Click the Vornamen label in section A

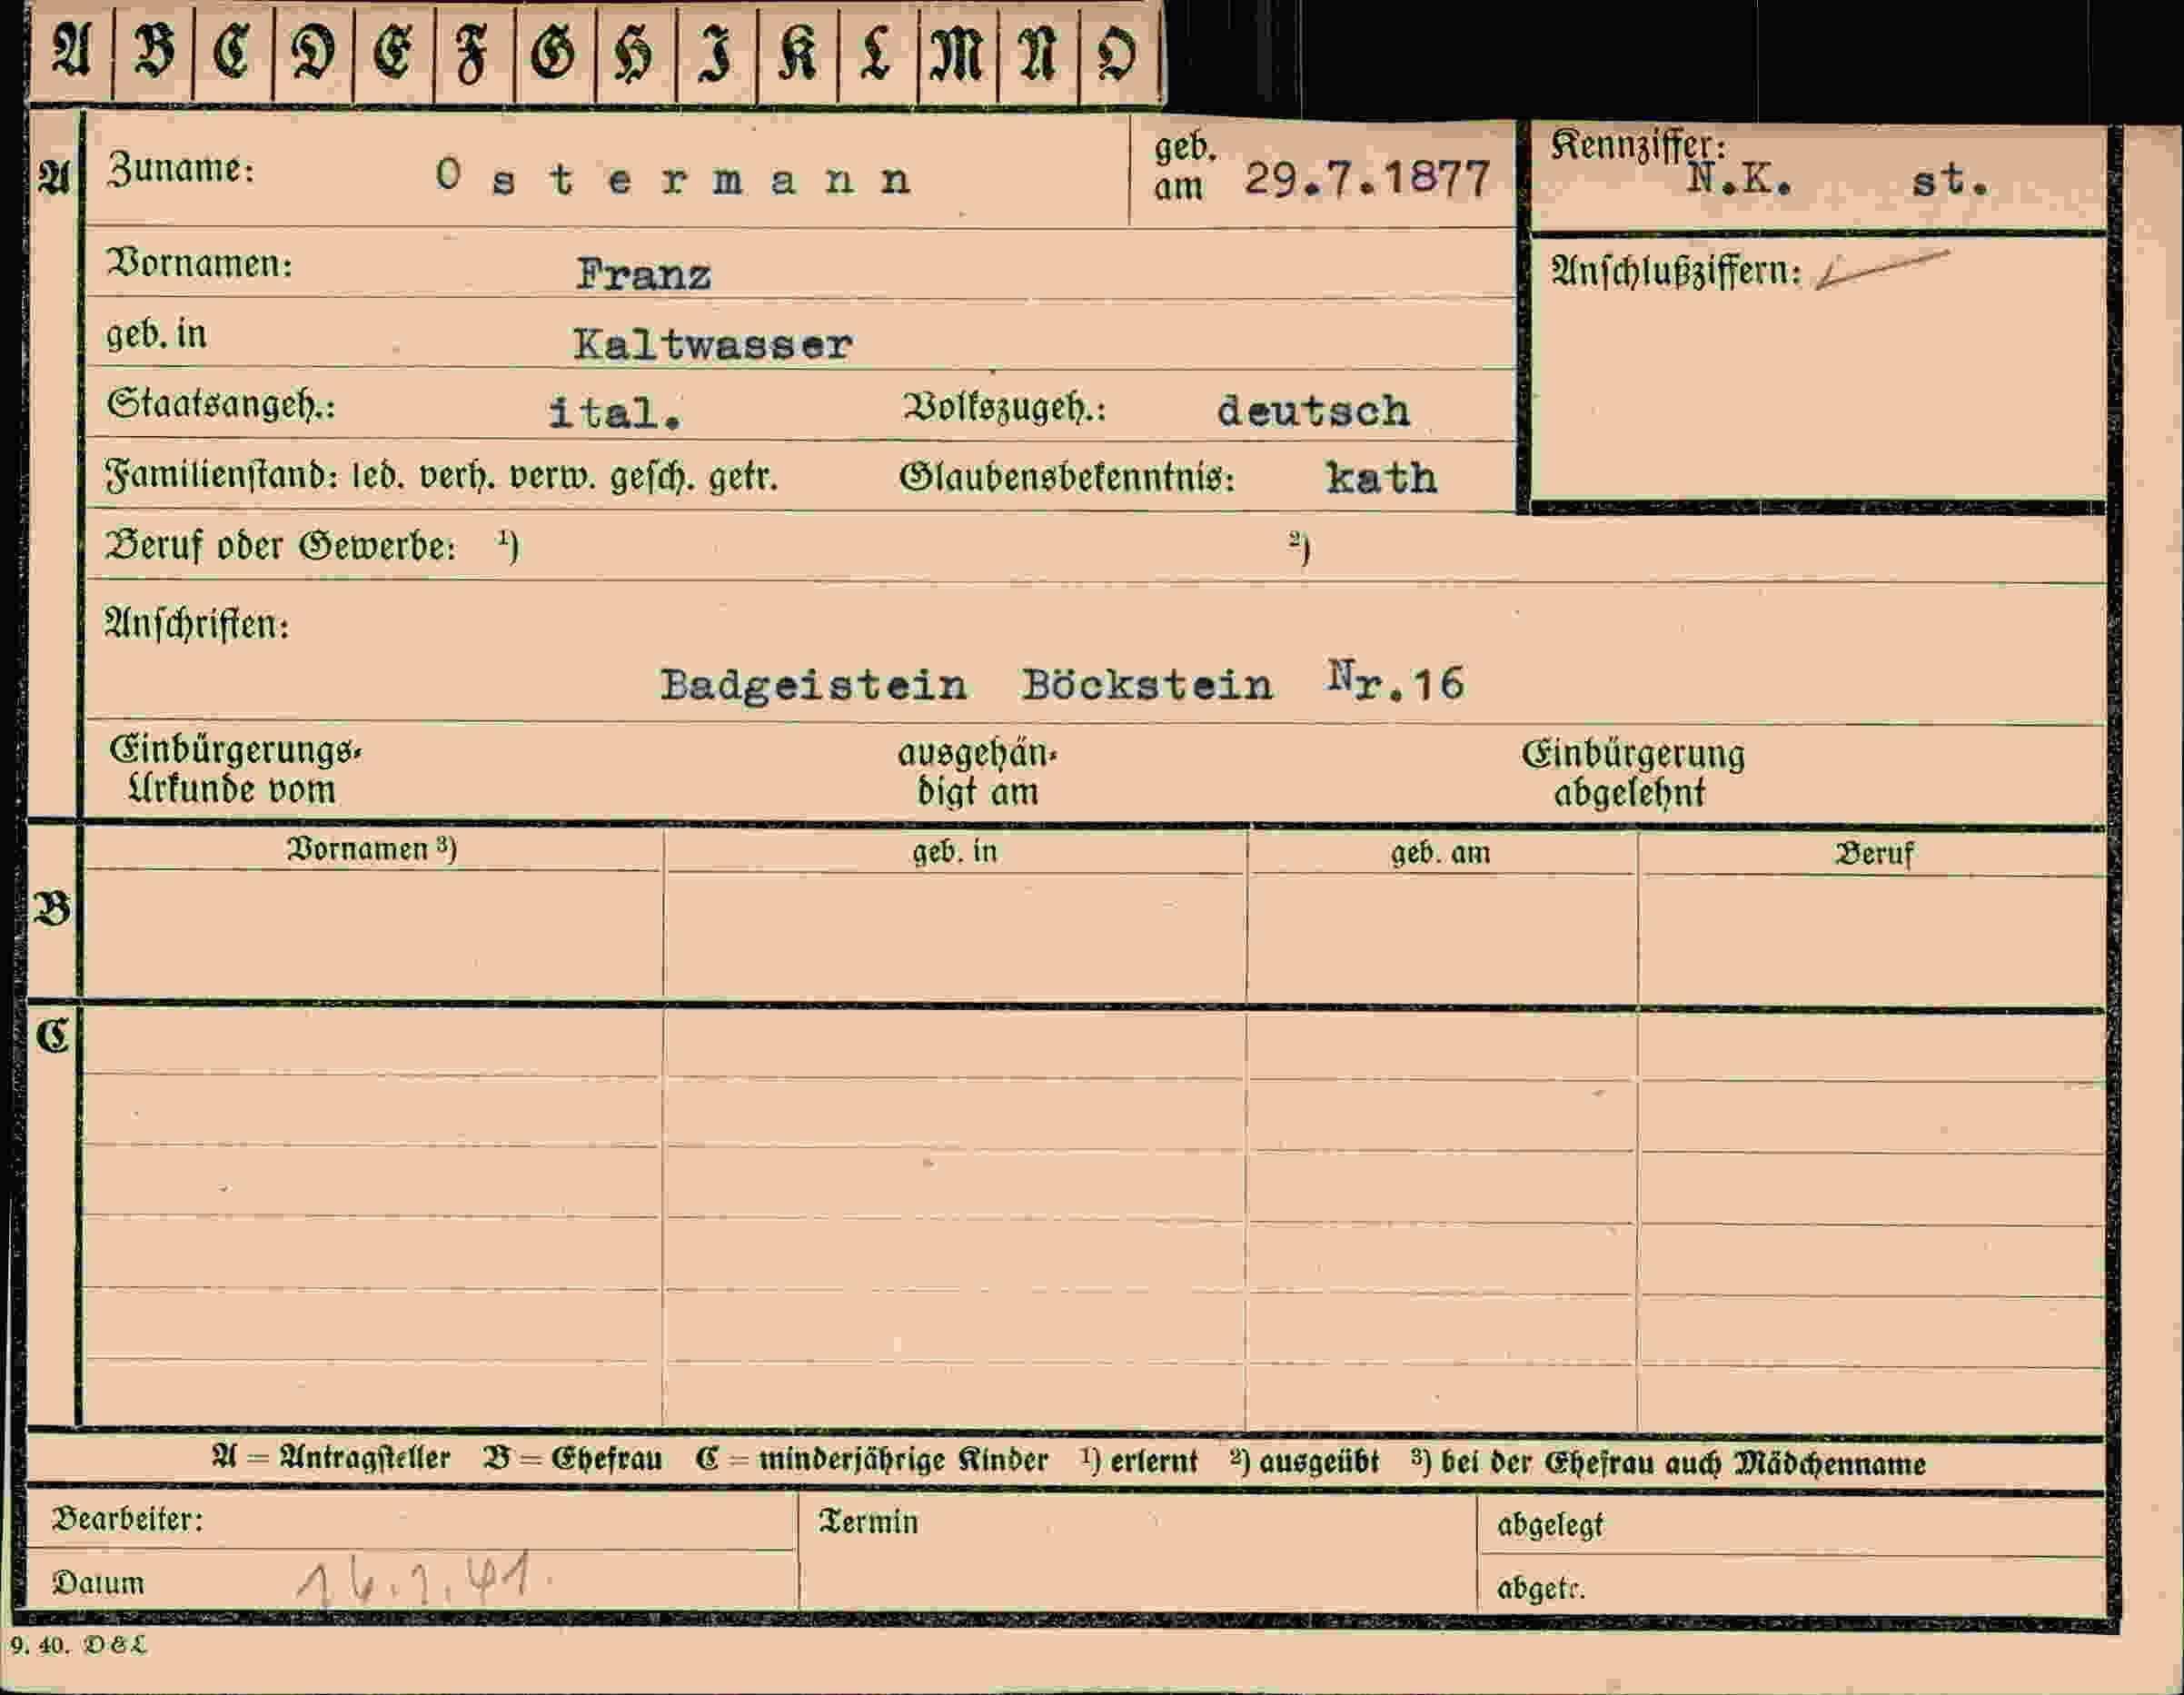[x=199, y=263]
